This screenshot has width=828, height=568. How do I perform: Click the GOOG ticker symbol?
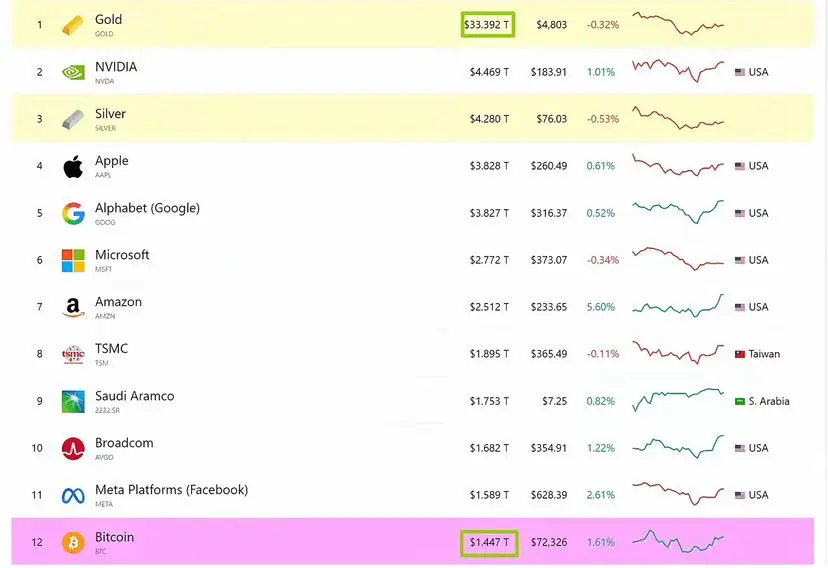[x=105, y=223]
